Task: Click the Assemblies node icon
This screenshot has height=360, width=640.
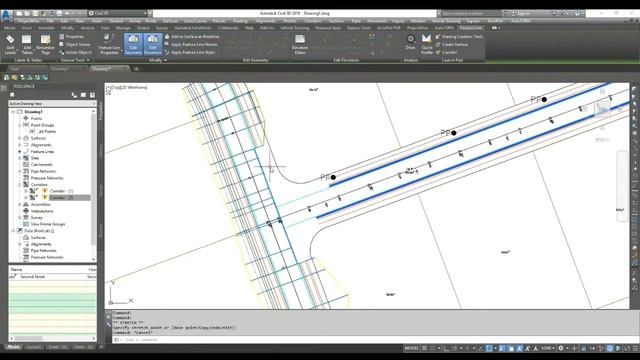Action: [26, 204]
